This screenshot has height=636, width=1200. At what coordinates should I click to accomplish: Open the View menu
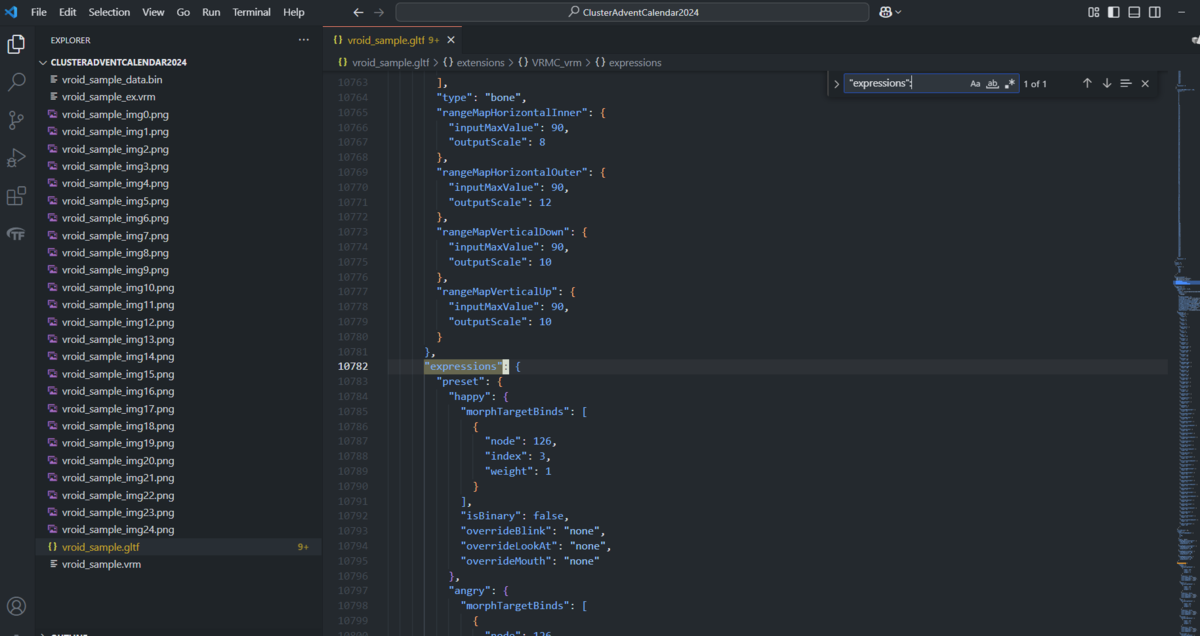pyautogui.click(x=153, y=12)
